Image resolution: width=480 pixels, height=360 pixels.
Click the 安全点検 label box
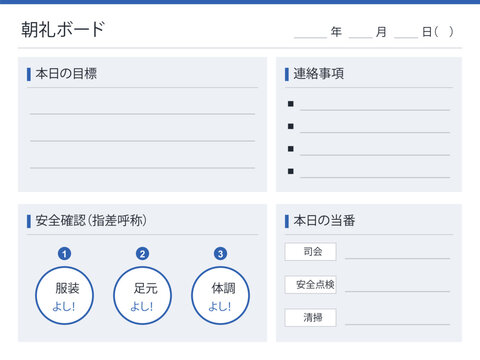(310, 285)
